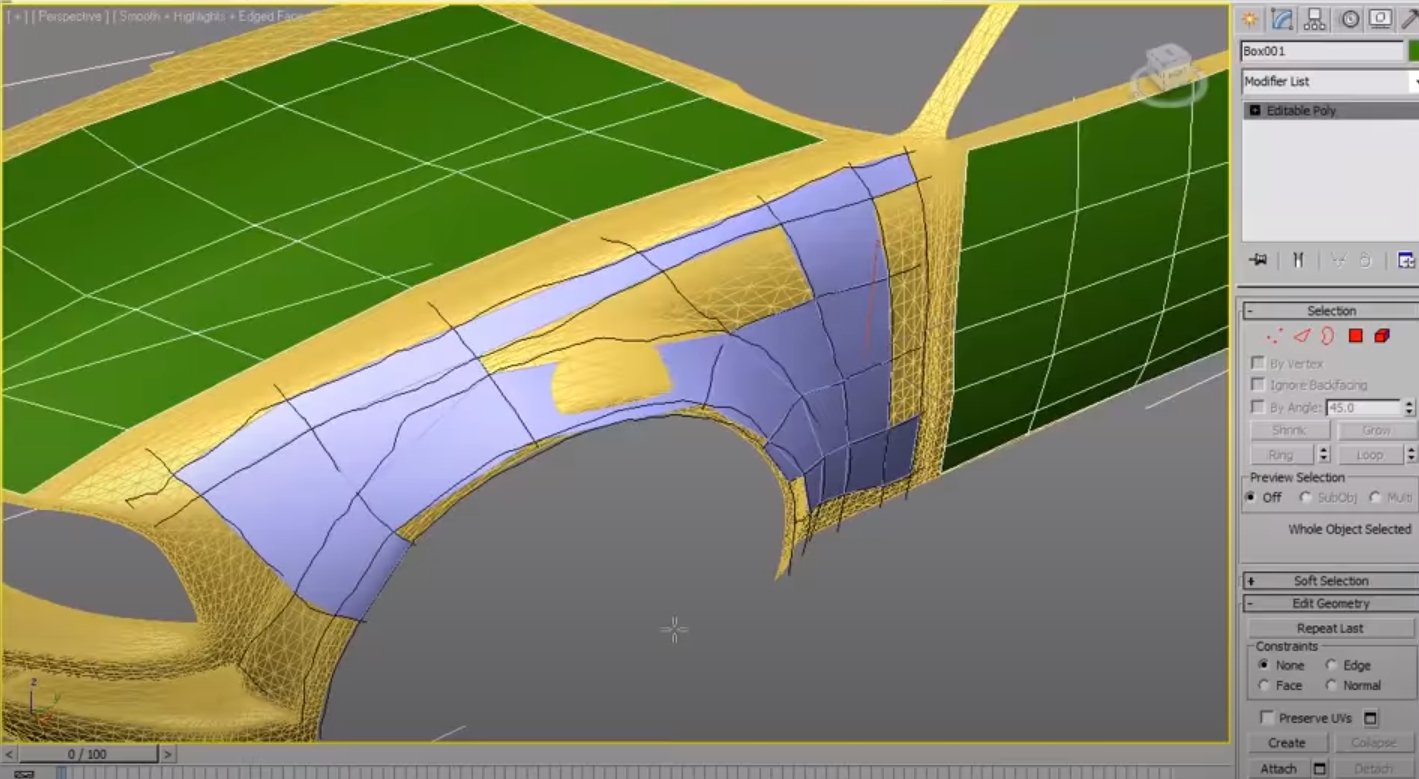This screenshot has height=779, width=1419.
Task: Select Polygon sub-object level
Action: click(x=1355, y=336)
